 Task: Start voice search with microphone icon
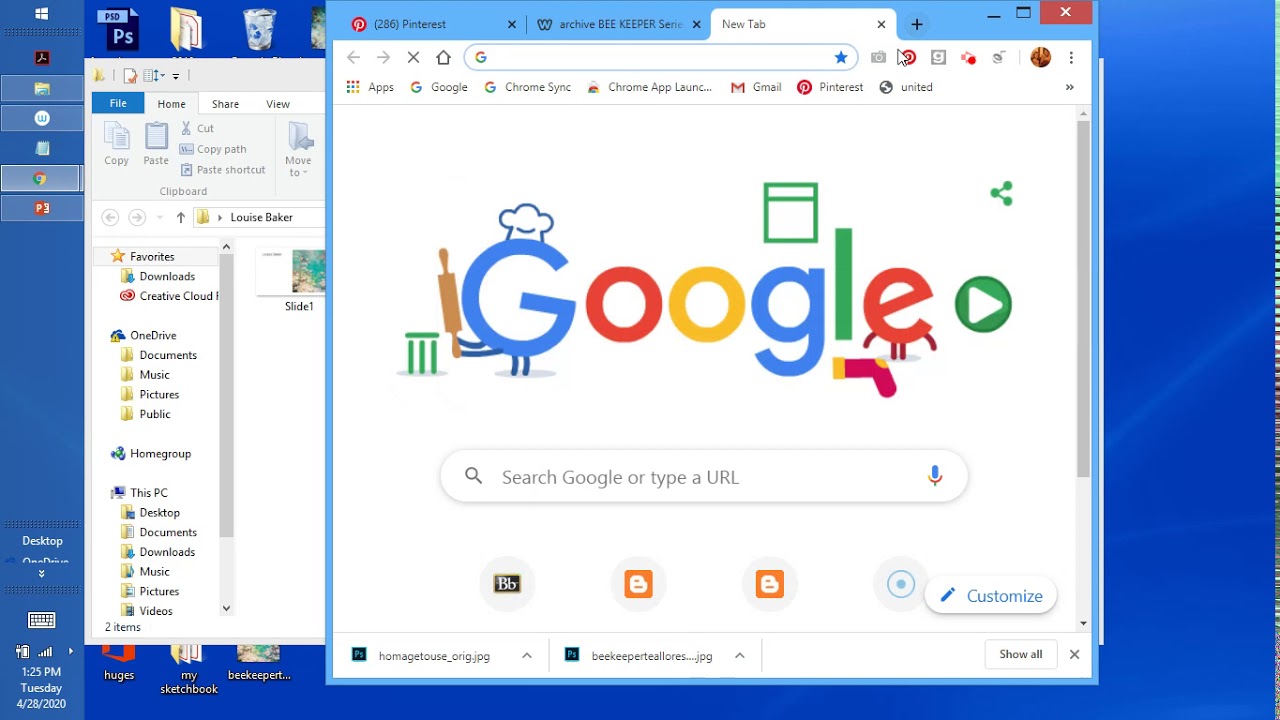point(935,476)
